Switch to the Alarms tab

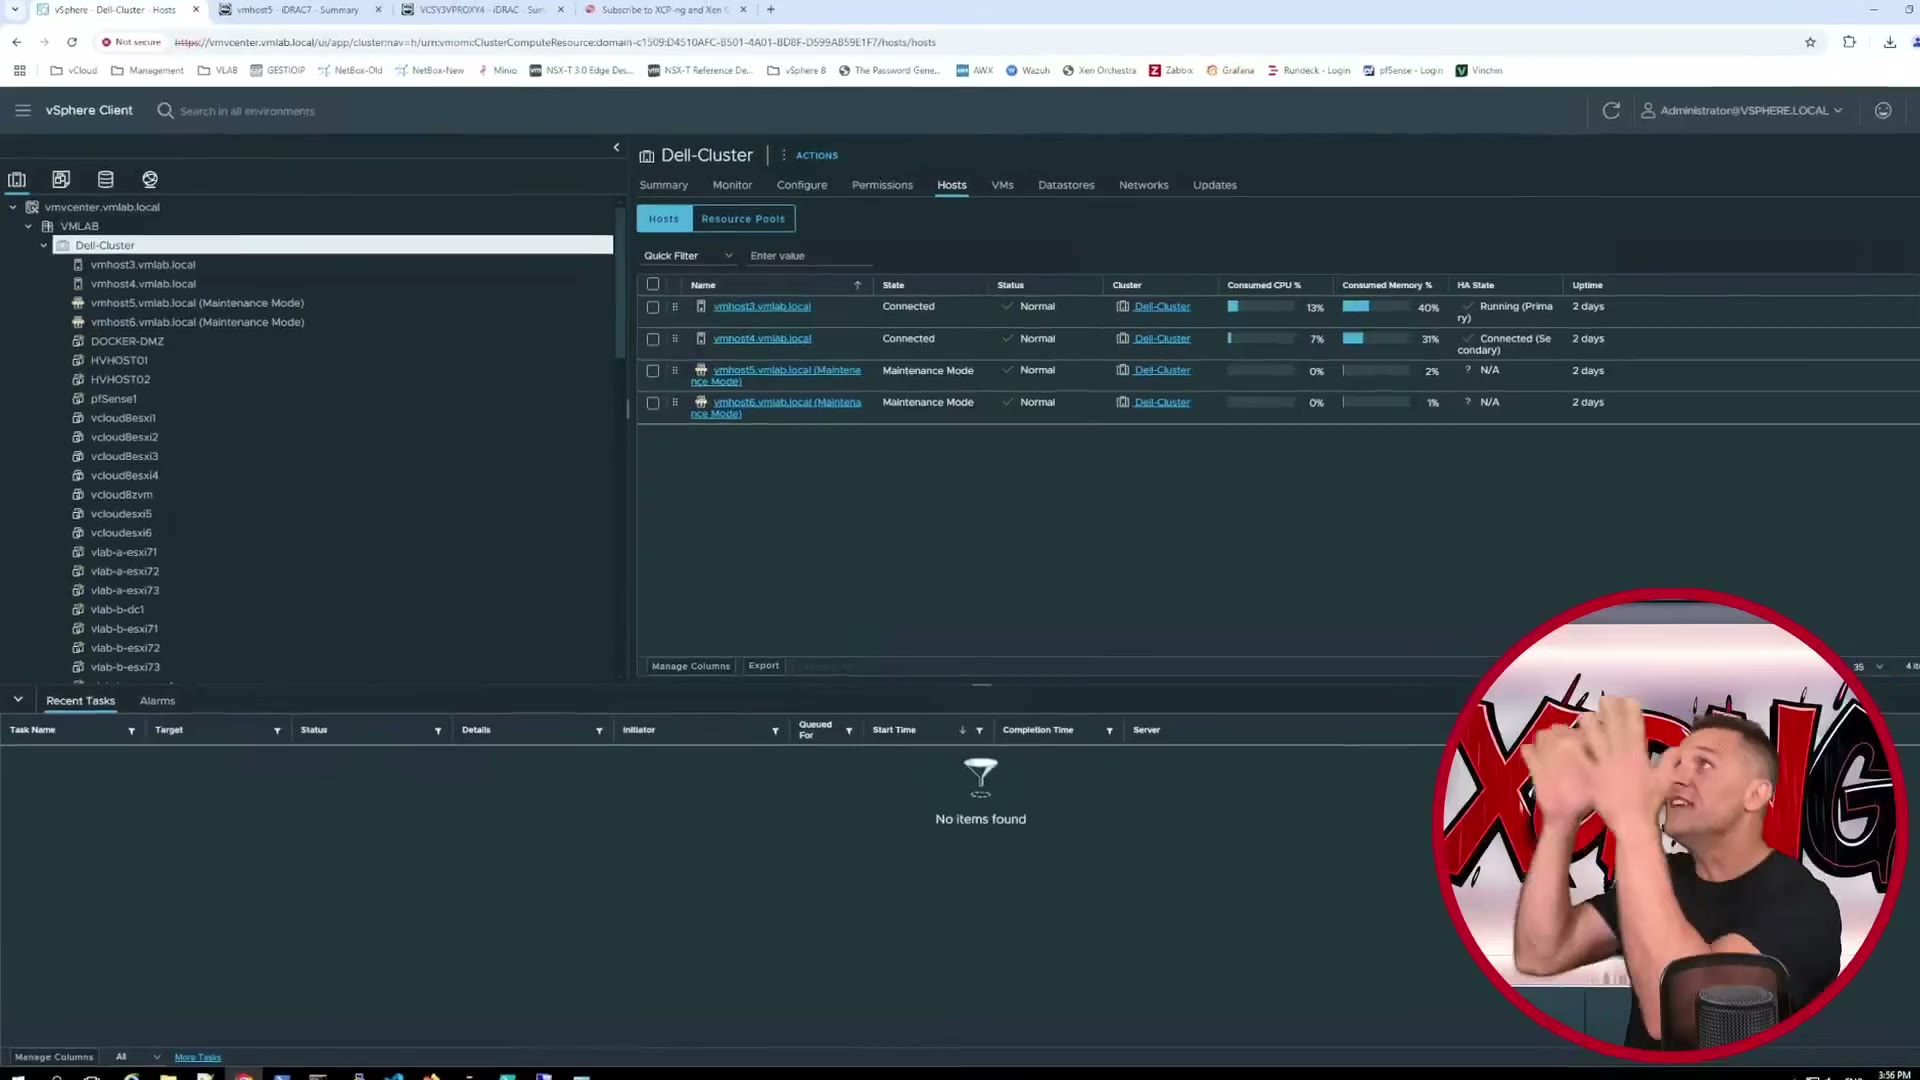(x=157, y=702)
